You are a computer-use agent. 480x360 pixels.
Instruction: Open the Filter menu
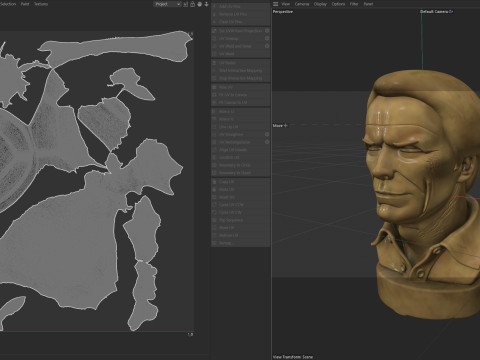point(354,4)
